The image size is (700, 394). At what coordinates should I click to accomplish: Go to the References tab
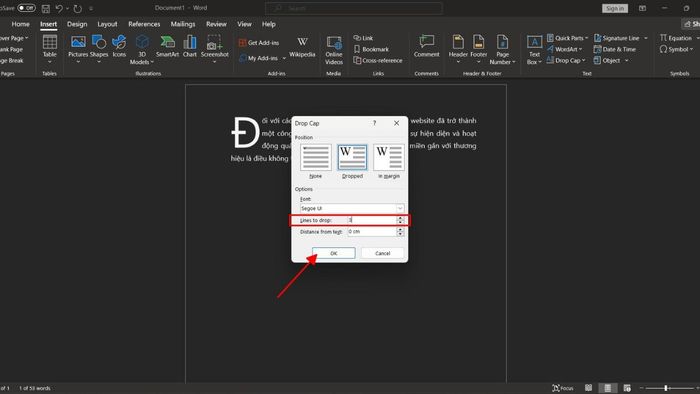click(144, 24)
